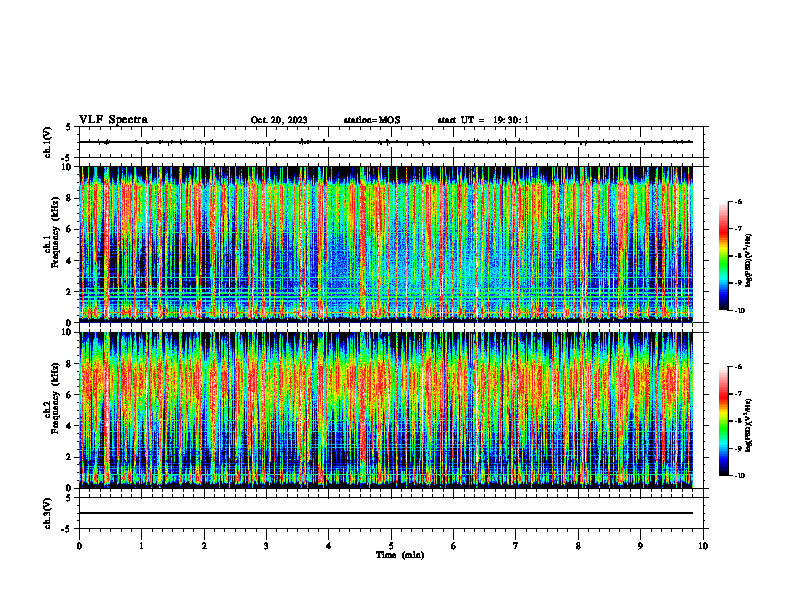Click the "ch.1(V)" axis label
This screenshot has width=792, height=612.
click(47, 142)
